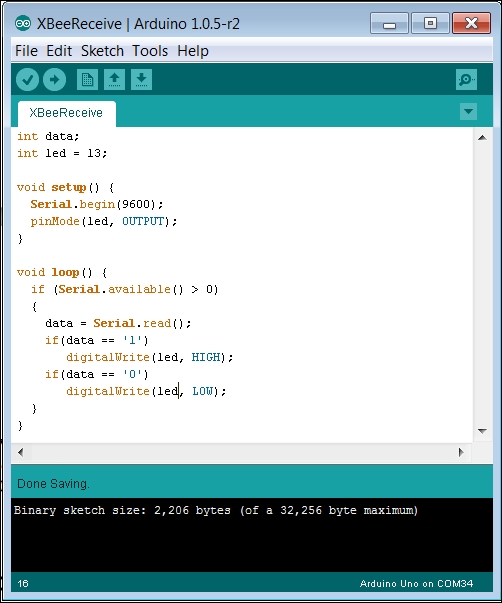This screenshot has height=603, width=502.
Task: Upload sketch with the right-arrow icon
Action: (x=54, y=80)
